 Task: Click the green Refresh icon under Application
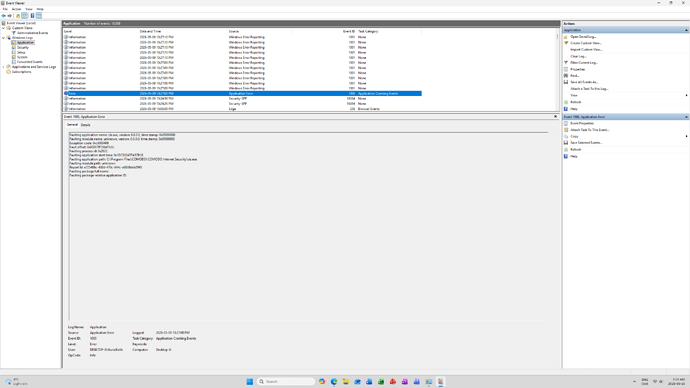pyautogui.click(x=566, y=102)
